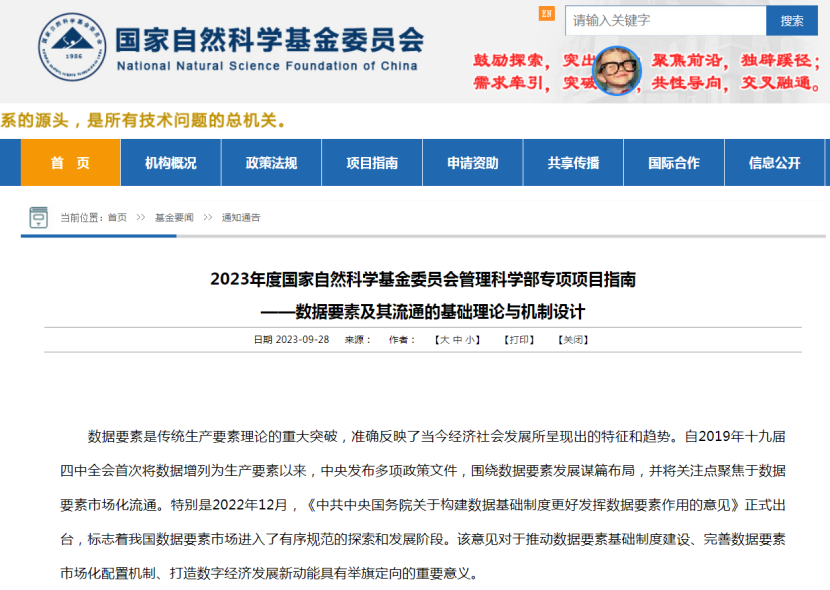Viewport: 830px width, 590px height.
Task: Type in the keyword search box
Action: (664, 20)
